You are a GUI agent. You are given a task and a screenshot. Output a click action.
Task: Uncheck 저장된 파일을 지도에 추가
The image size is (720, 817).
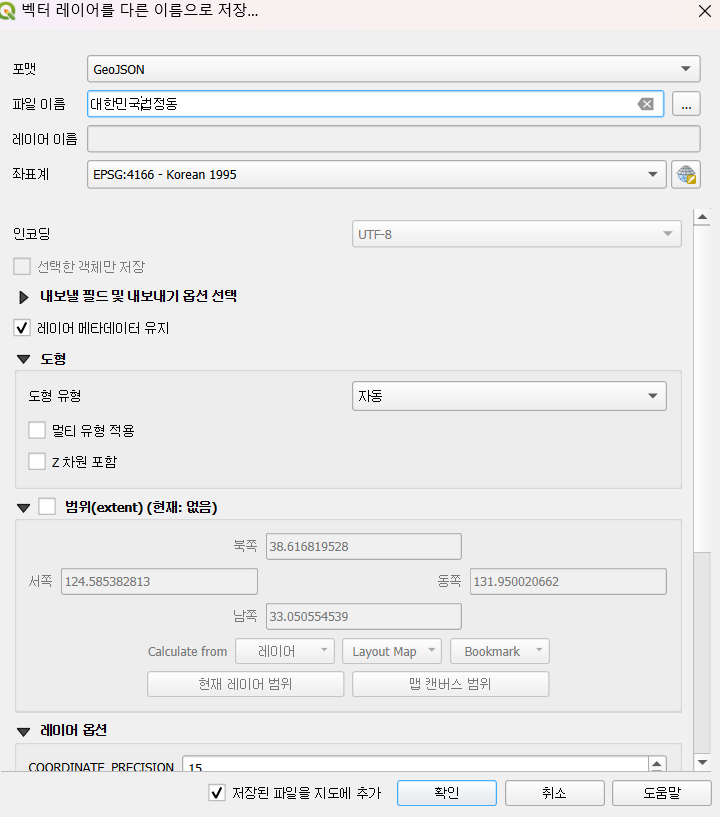217,793
